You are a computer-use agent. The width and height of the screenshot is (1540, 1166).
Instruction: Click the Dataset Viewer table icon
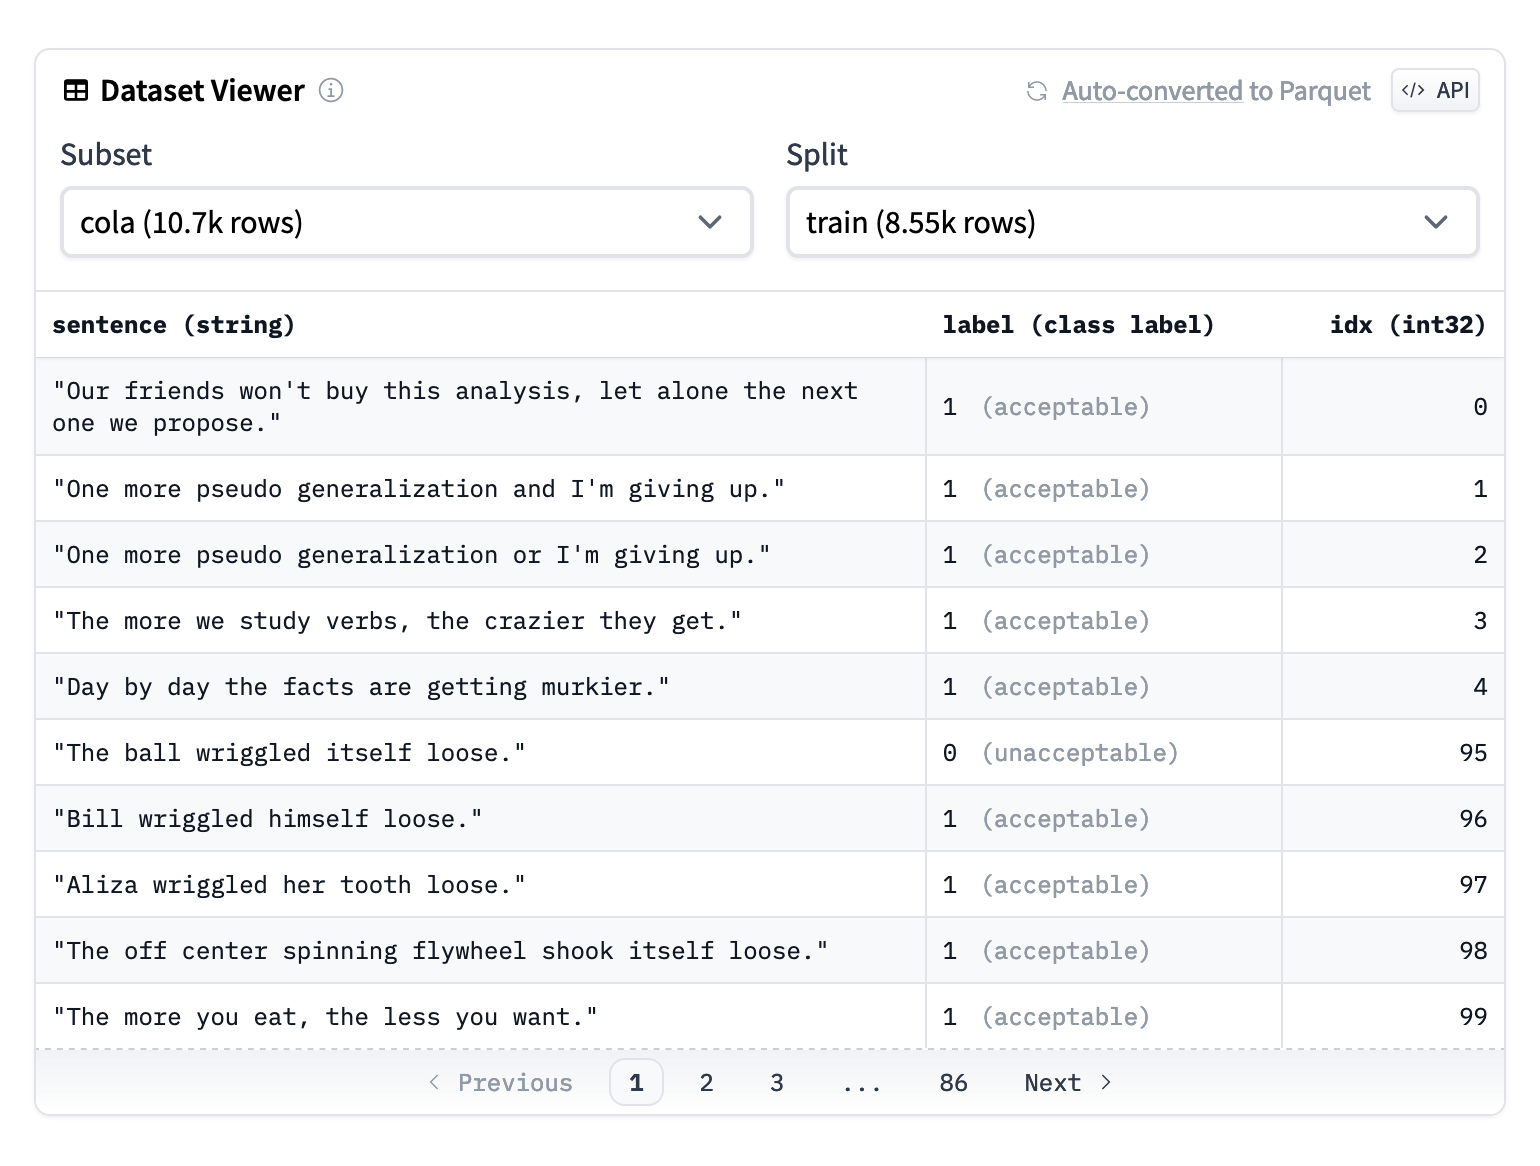tap(74, 90)
